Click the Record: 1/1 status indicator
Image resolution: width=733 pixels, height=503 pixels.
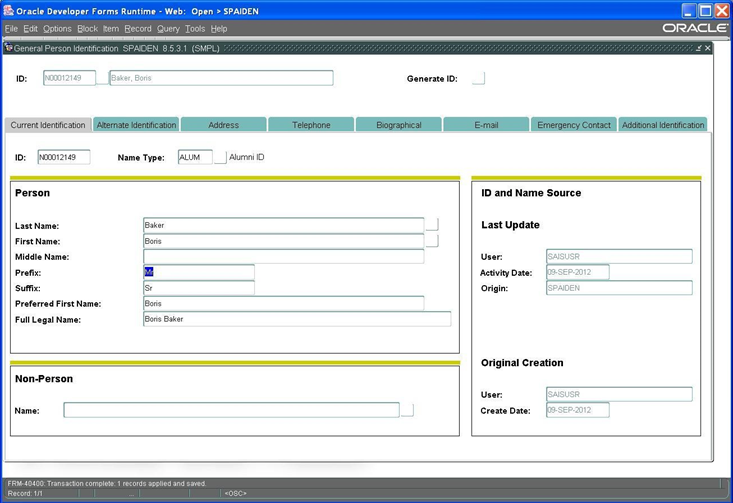tap(25, 493)
